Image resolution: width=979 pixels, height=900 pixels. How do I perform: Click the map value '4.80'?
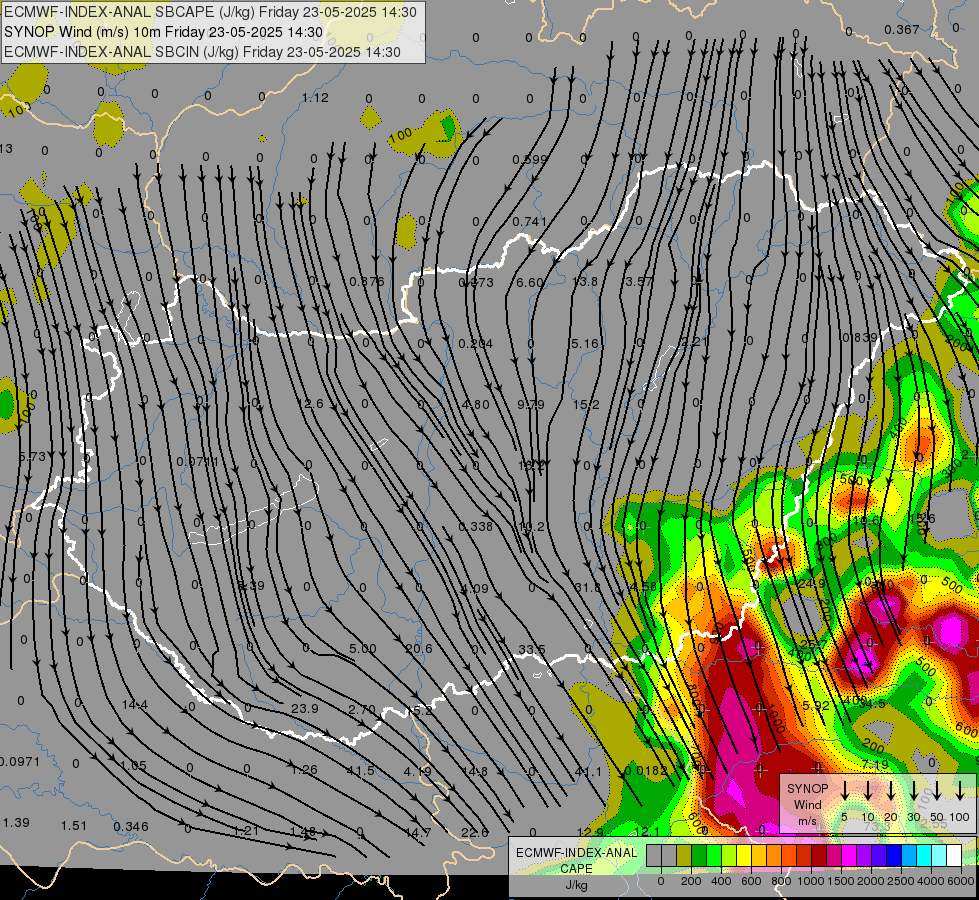click(x=475, y=404)
